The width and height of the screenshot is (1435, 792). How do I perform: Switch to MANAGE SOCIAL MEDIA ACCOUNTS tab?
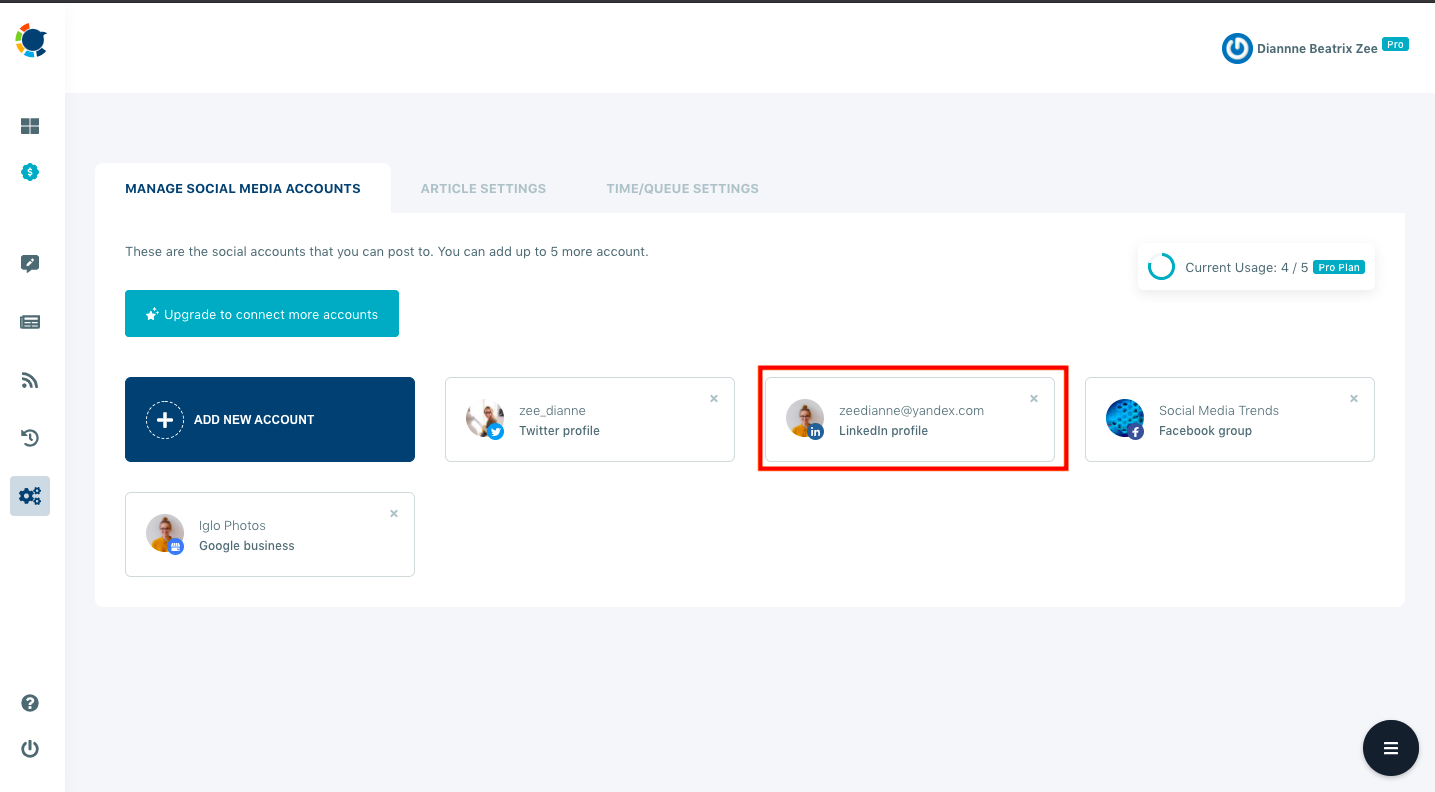242,188
